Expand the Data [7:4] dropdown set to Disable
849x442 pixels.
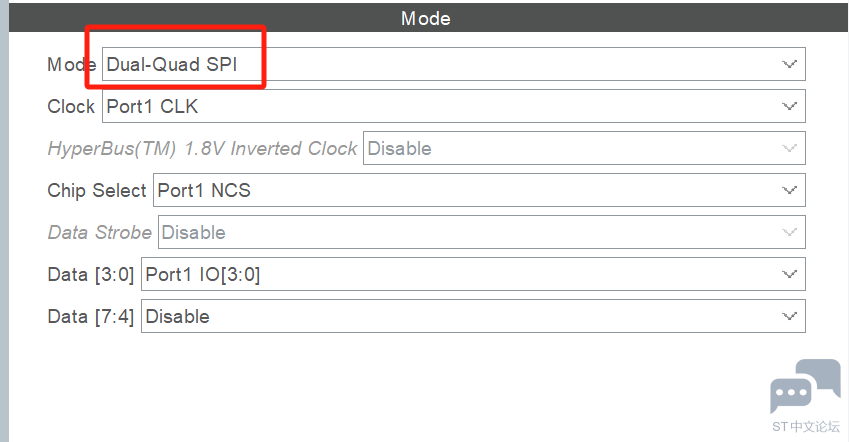tap(473, 316)
